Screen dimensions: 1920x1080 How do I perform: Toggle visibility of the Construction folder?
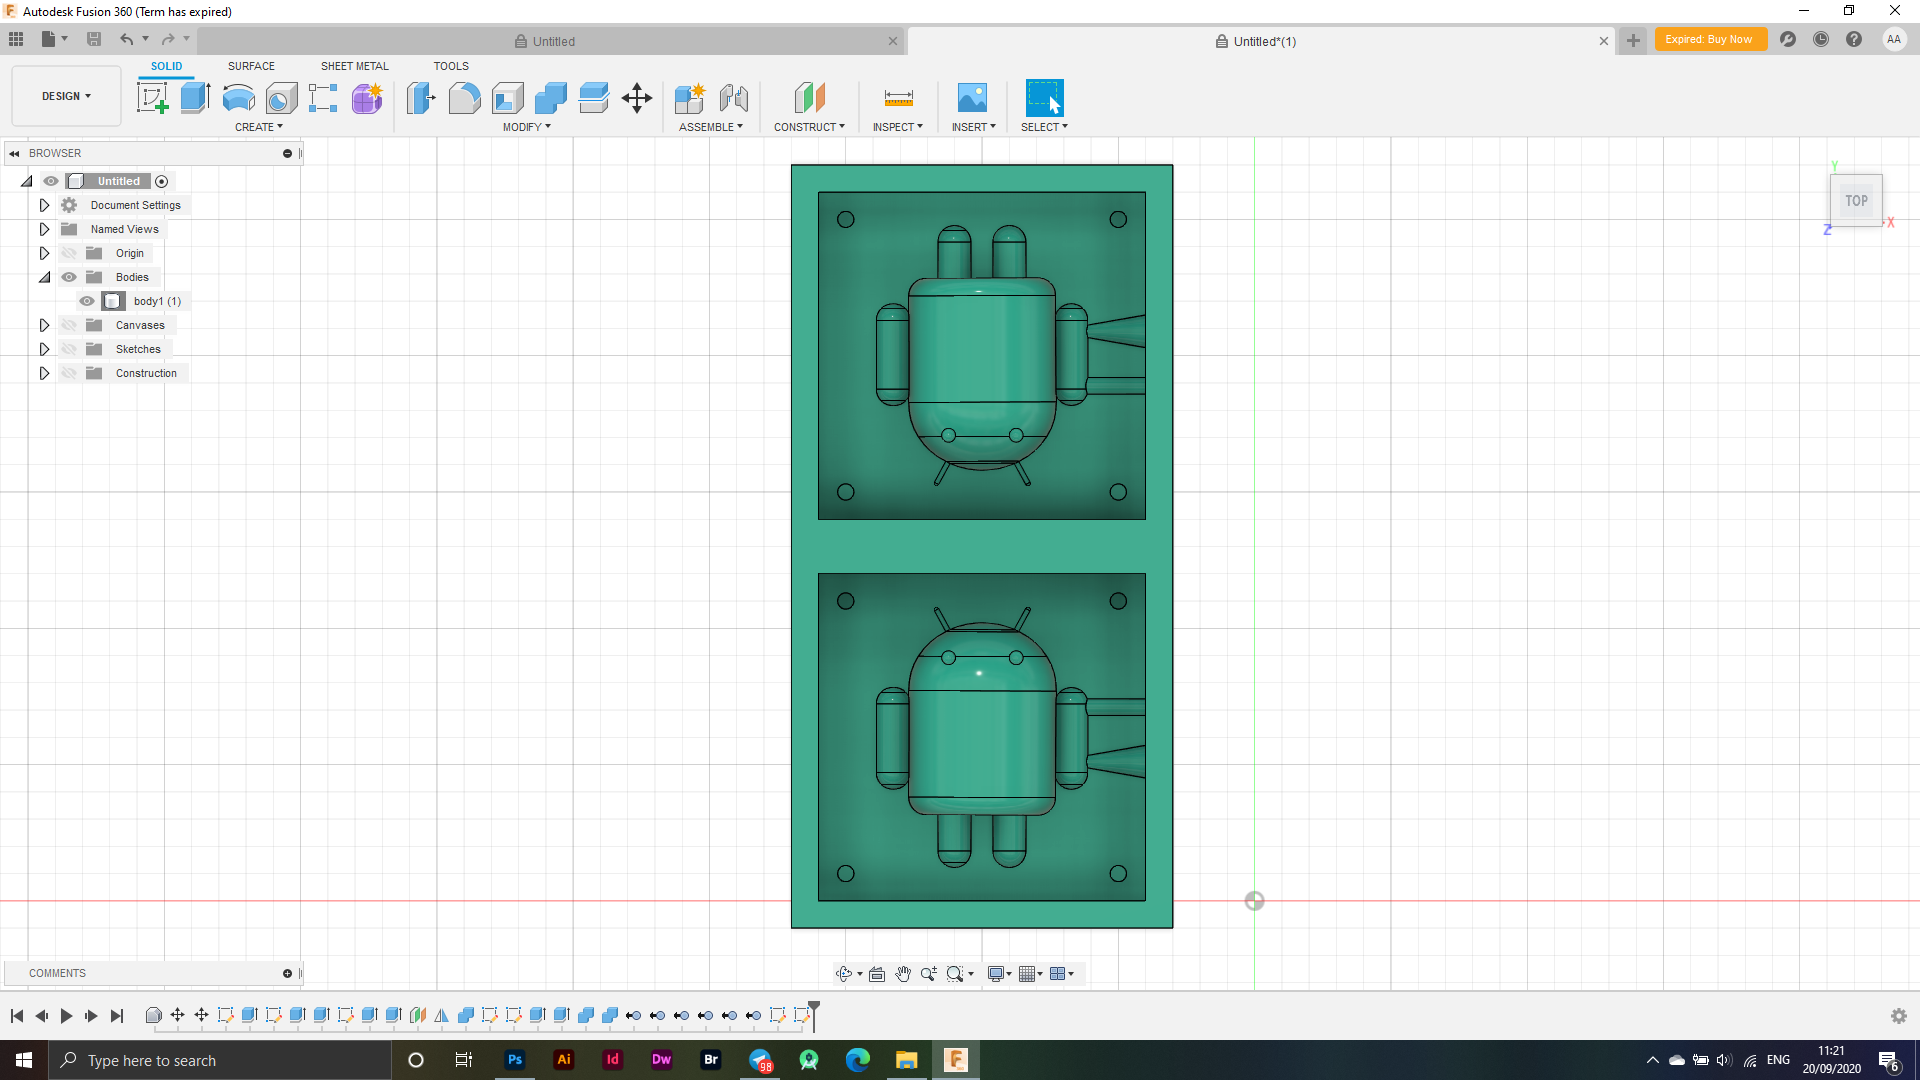(69, 373)
